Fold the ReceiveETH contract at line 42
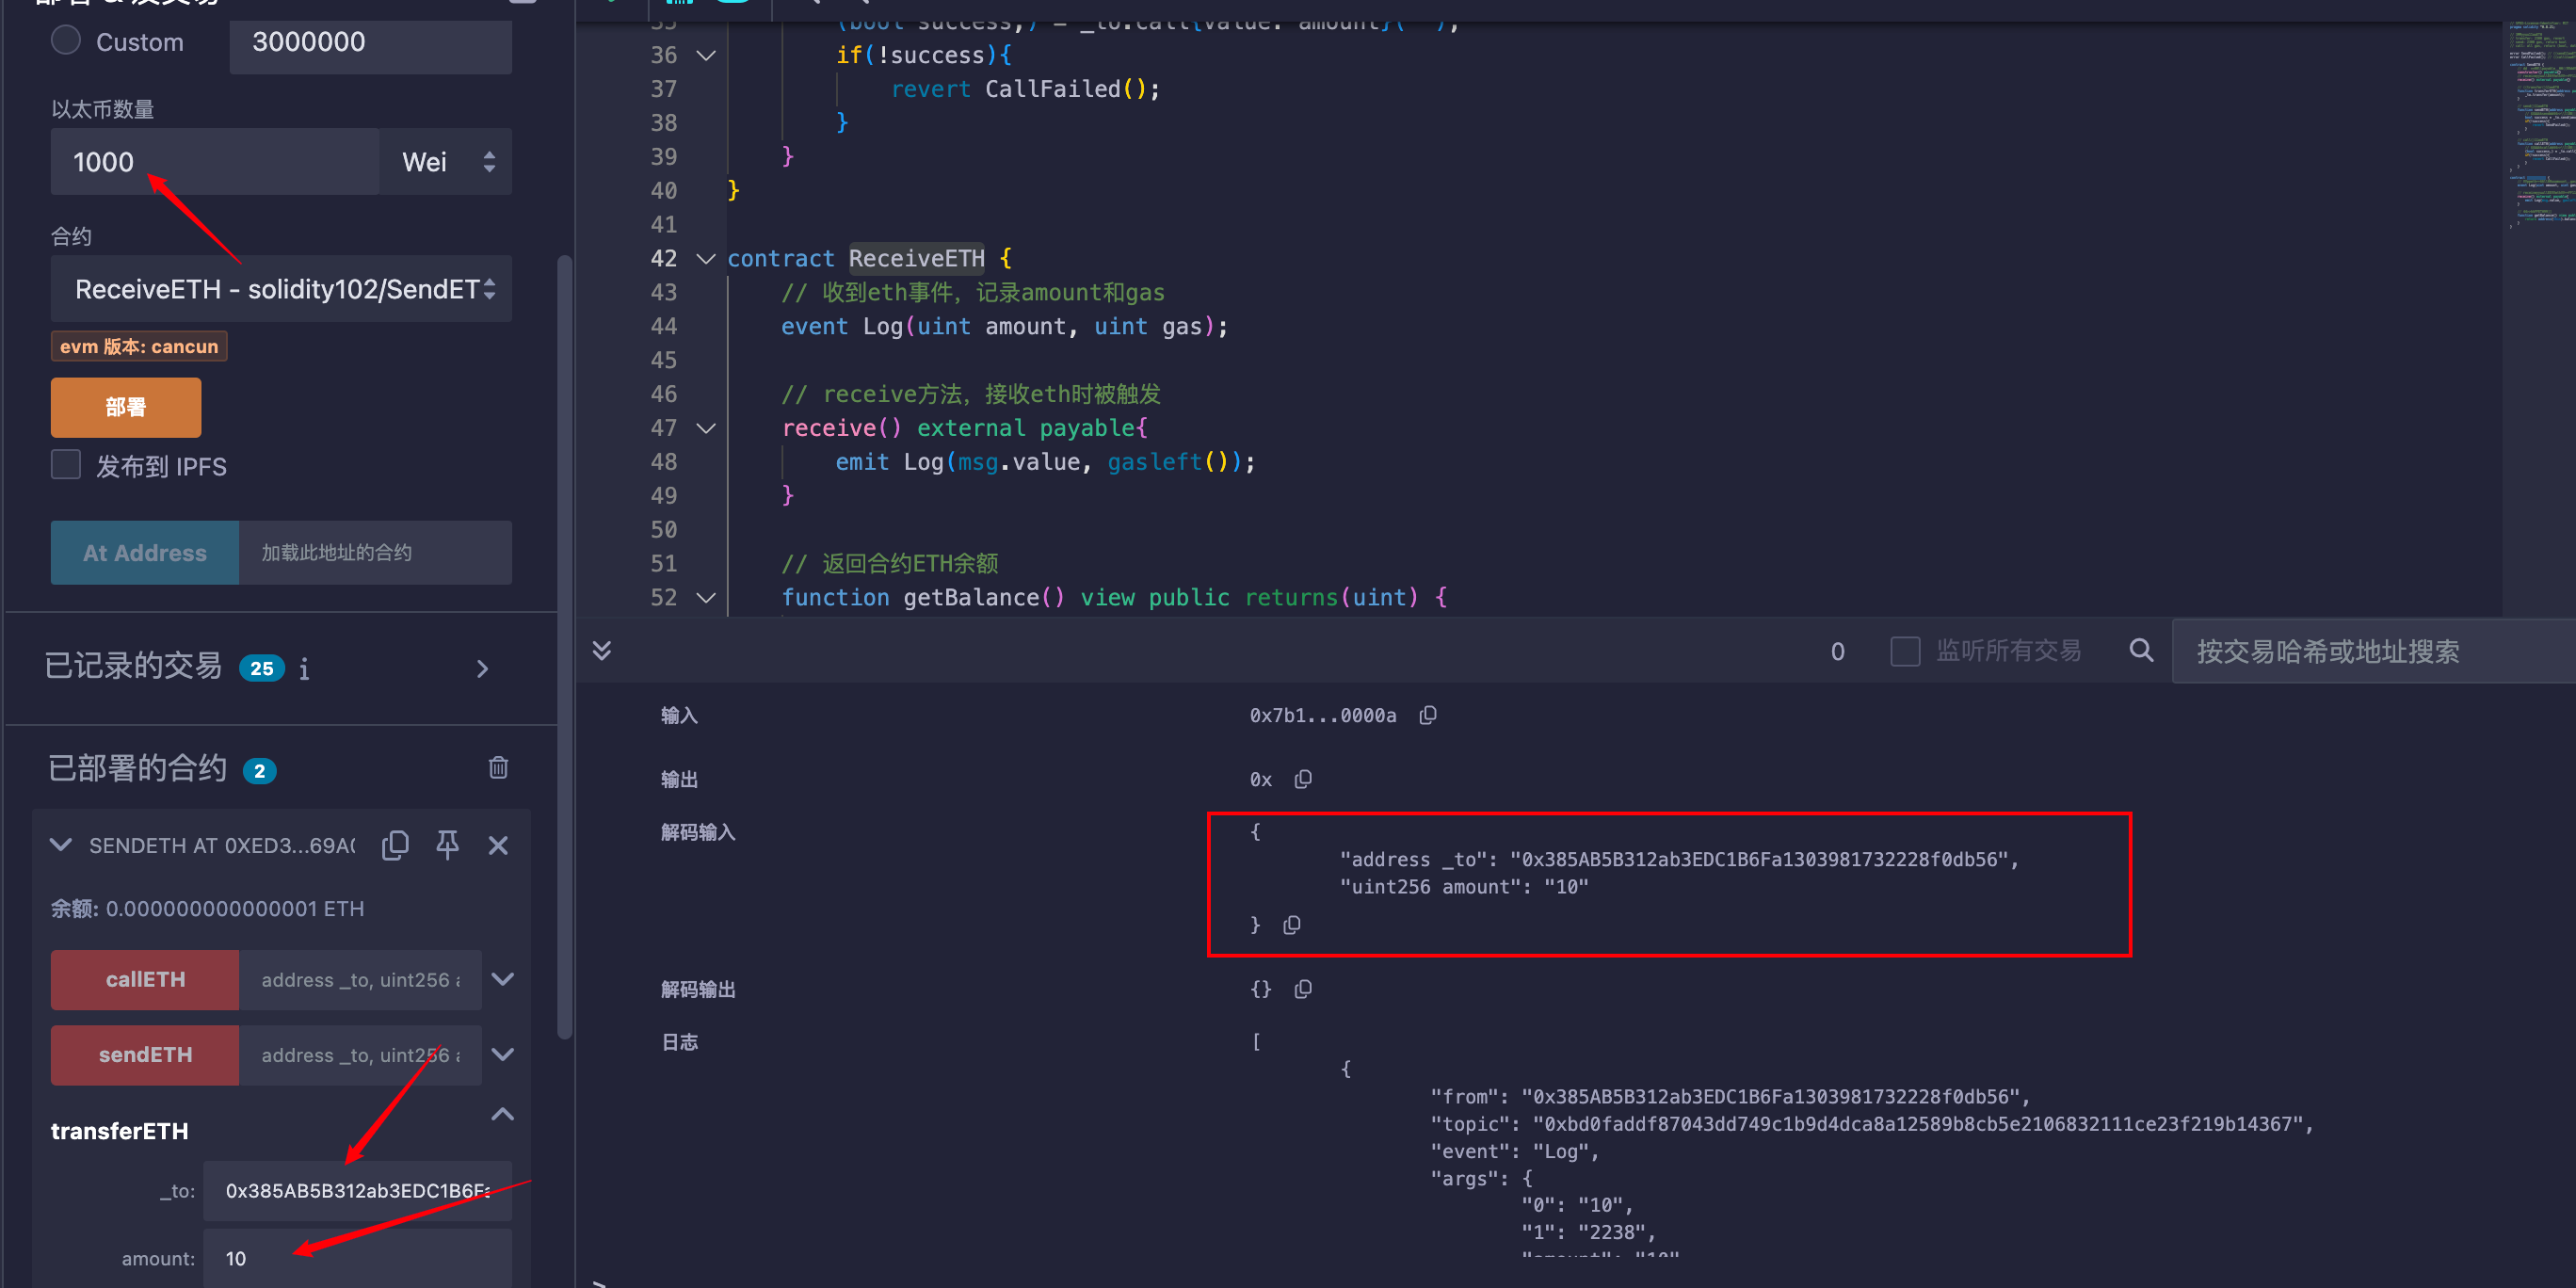 pos(706,258)
